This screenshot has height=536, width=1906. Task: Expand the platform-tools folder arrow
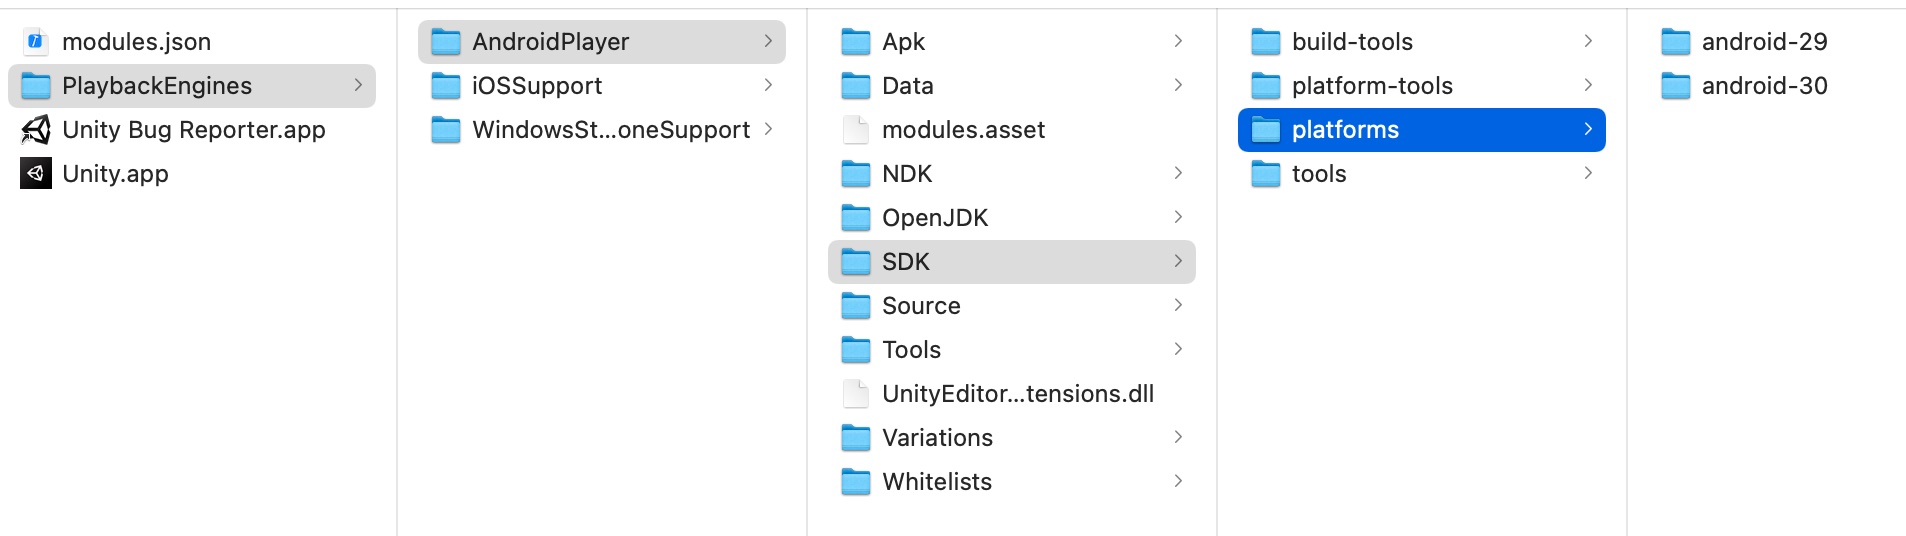(x=1588, y=85)
